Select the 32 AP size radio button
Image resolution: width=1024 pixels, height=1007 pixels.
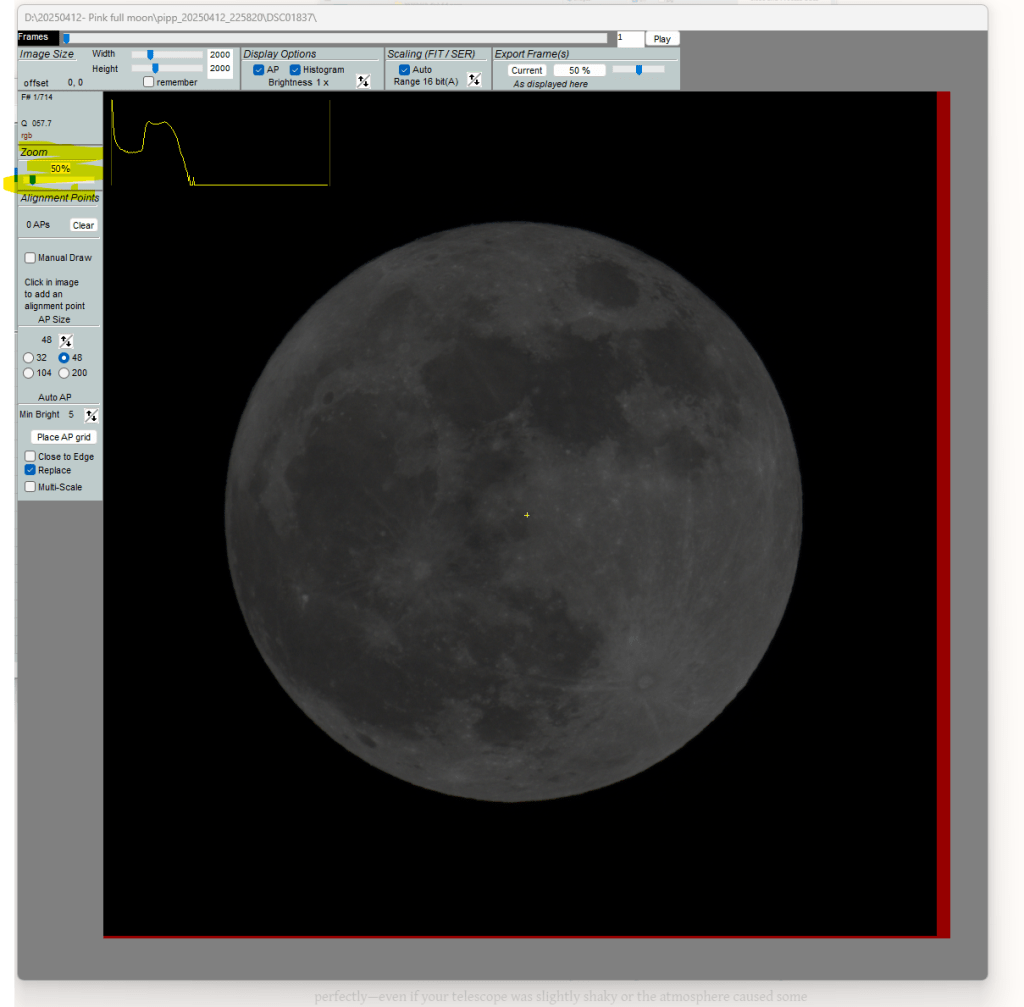point(28,358)
